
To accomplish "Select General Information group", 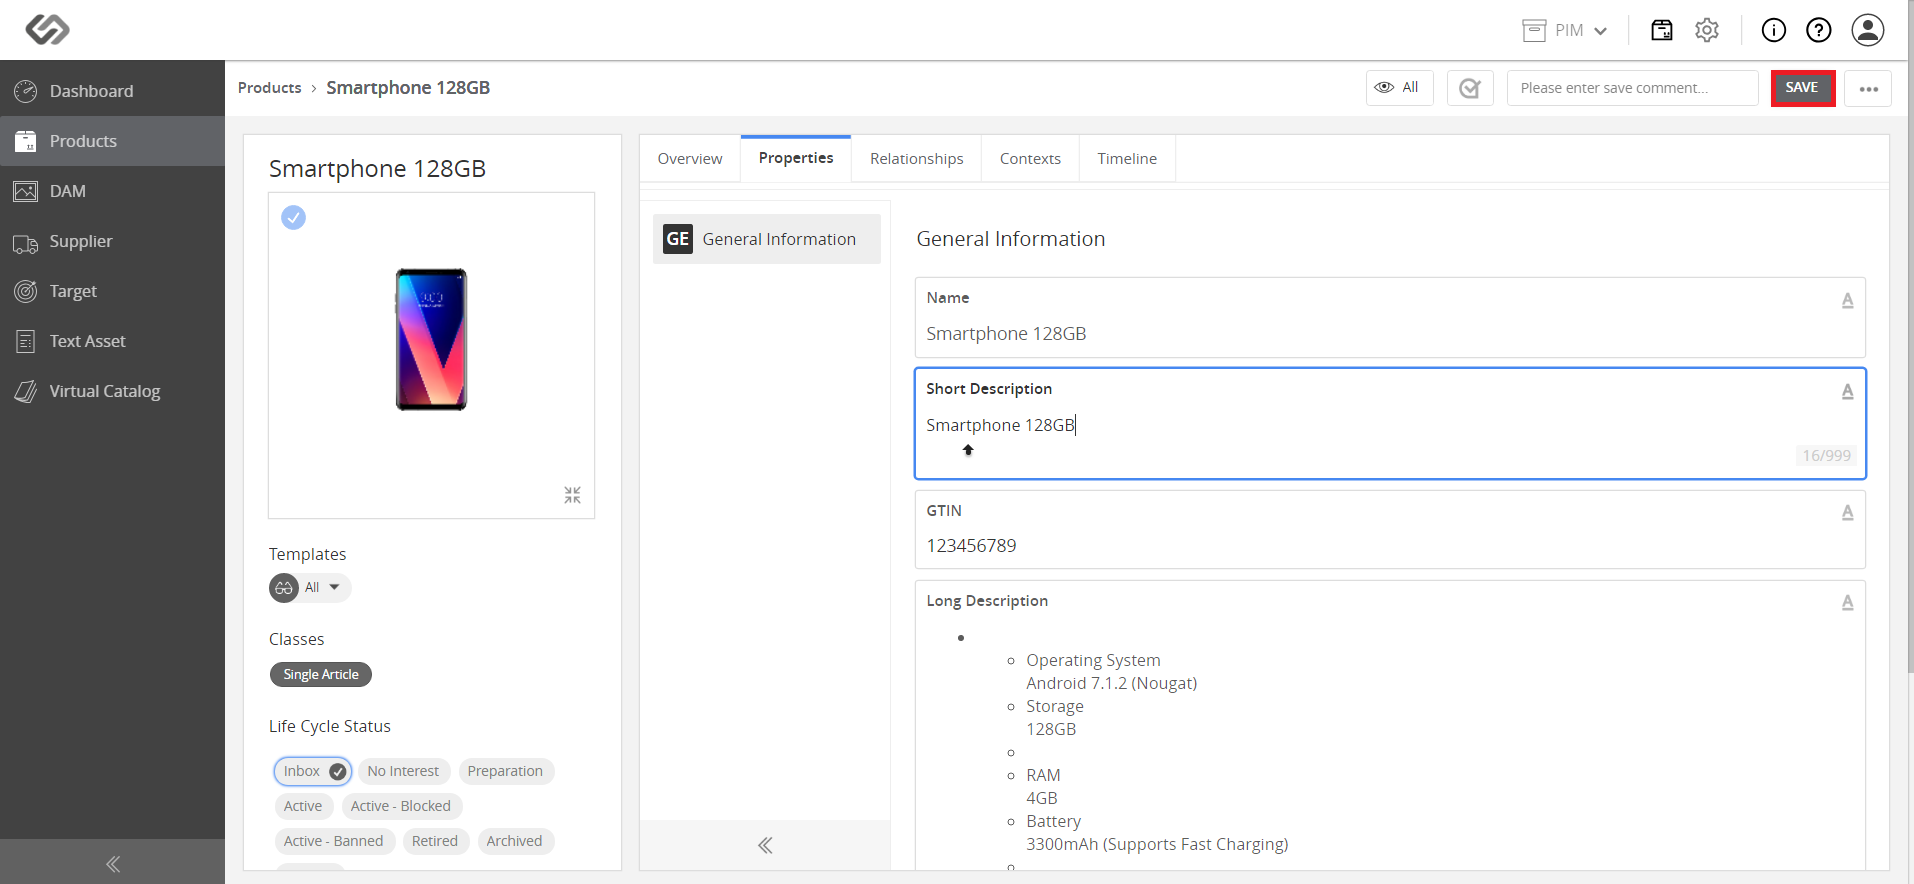I will pyautogui.click(x=767, y=239).
